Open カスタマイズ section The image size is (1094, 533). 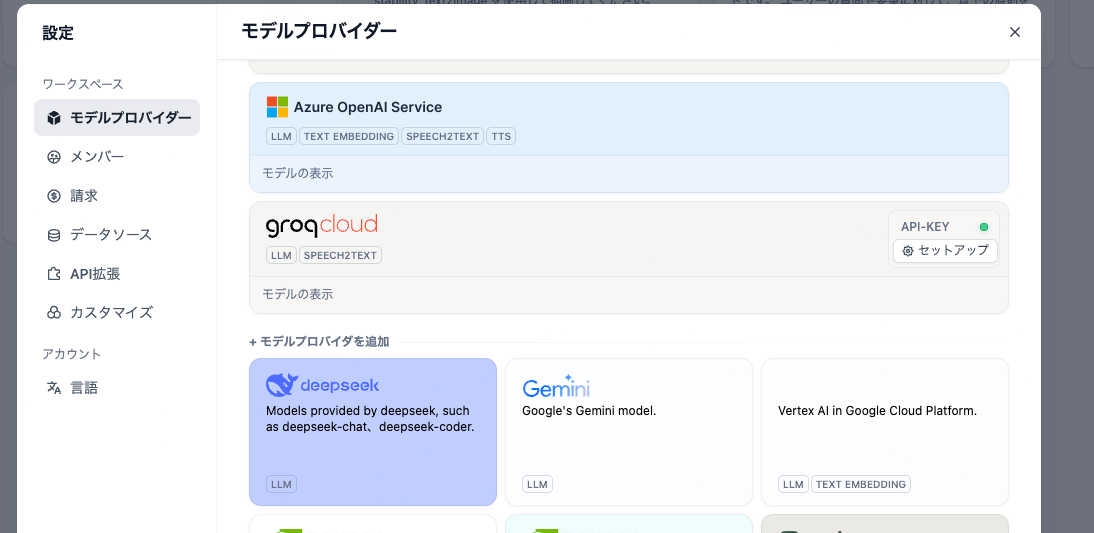[117, 313]
